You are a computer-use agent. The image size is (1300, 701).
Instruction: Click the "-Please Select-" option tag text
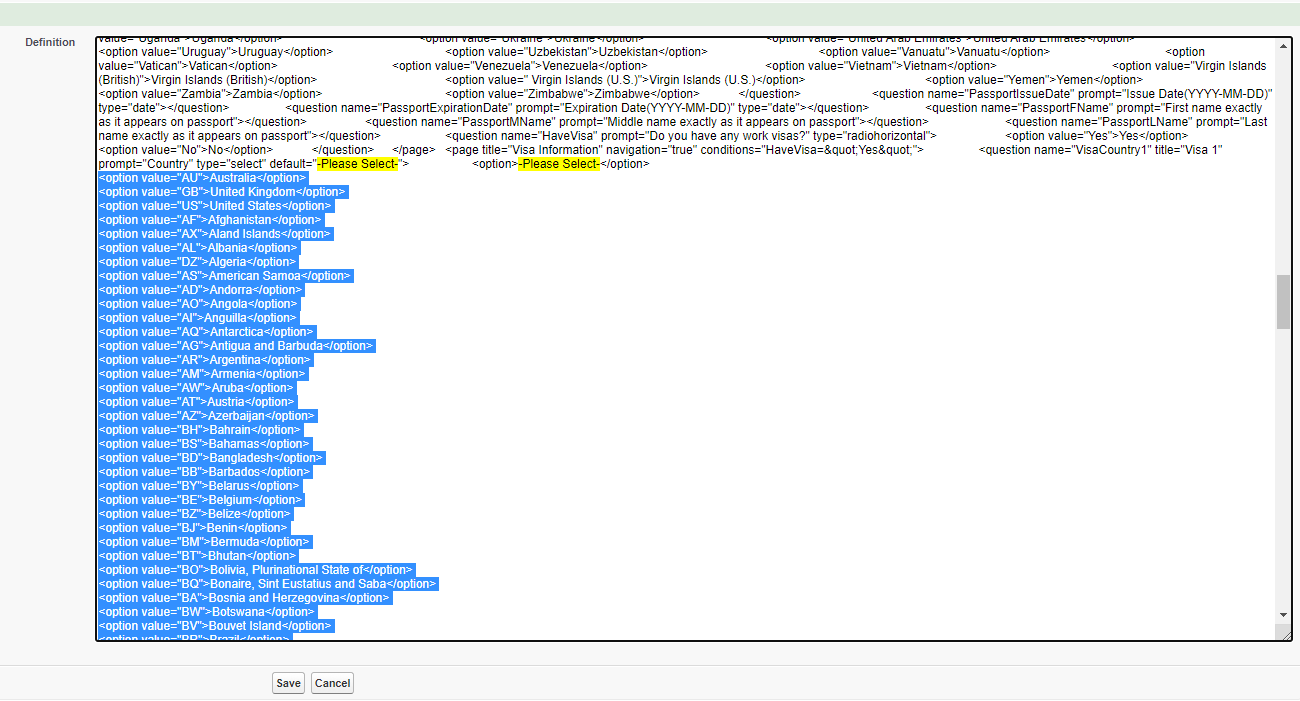coord(558,164)
